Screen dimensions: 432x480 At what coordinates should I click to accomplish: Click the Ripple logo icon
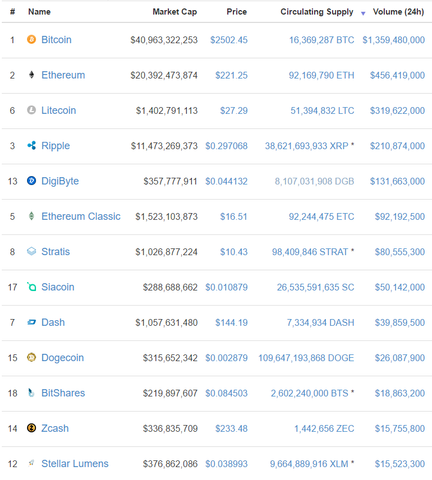click(x=31, y=145)
